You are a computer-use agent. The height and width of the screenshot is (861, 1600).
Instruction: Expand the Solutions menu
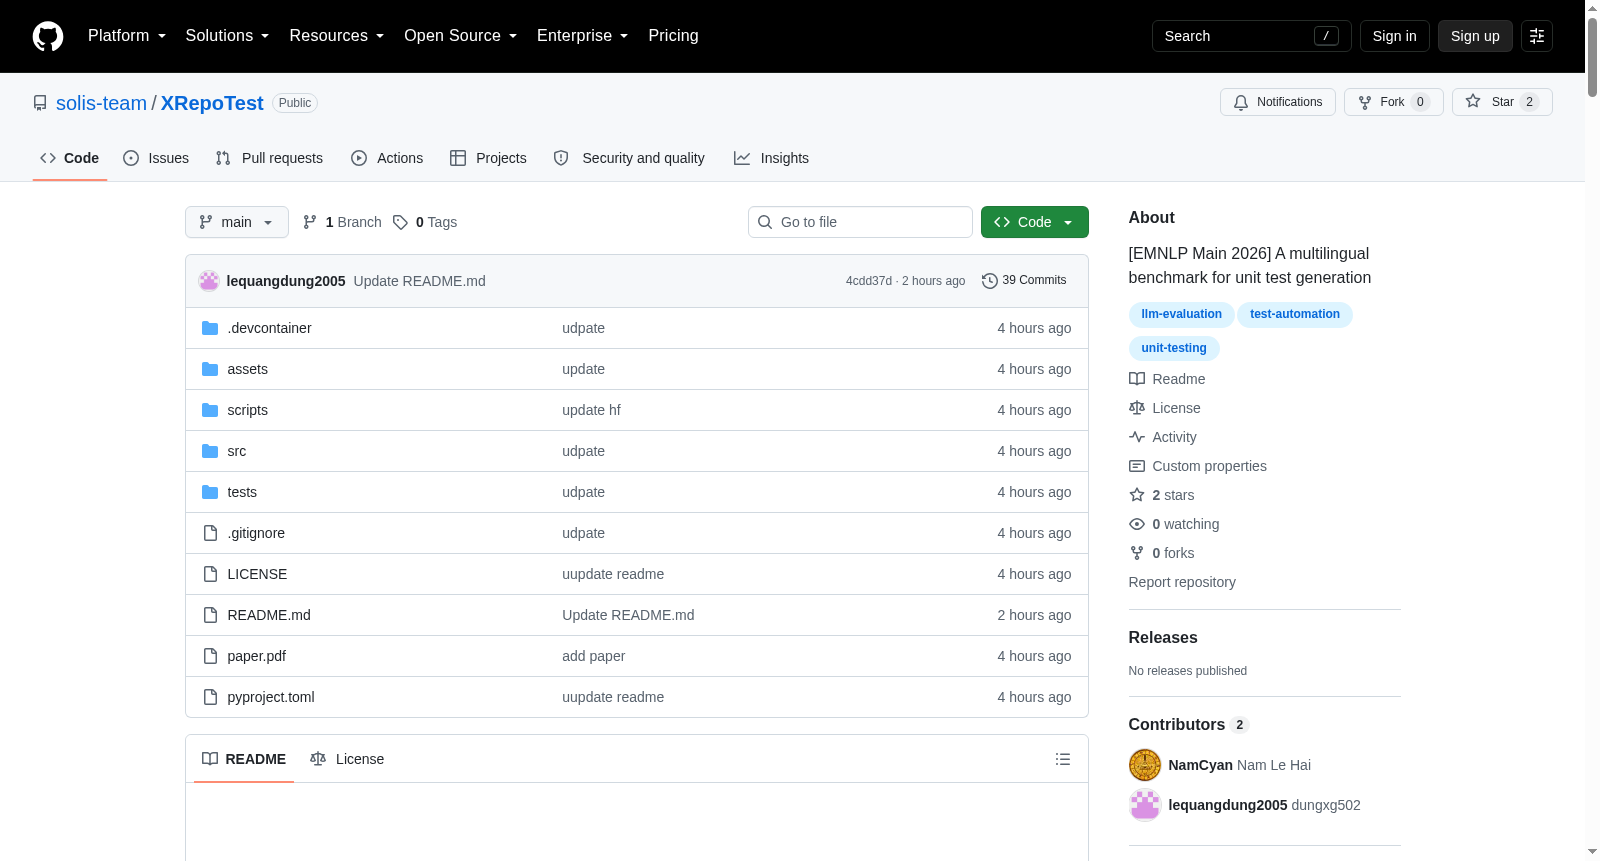(227, 36)
